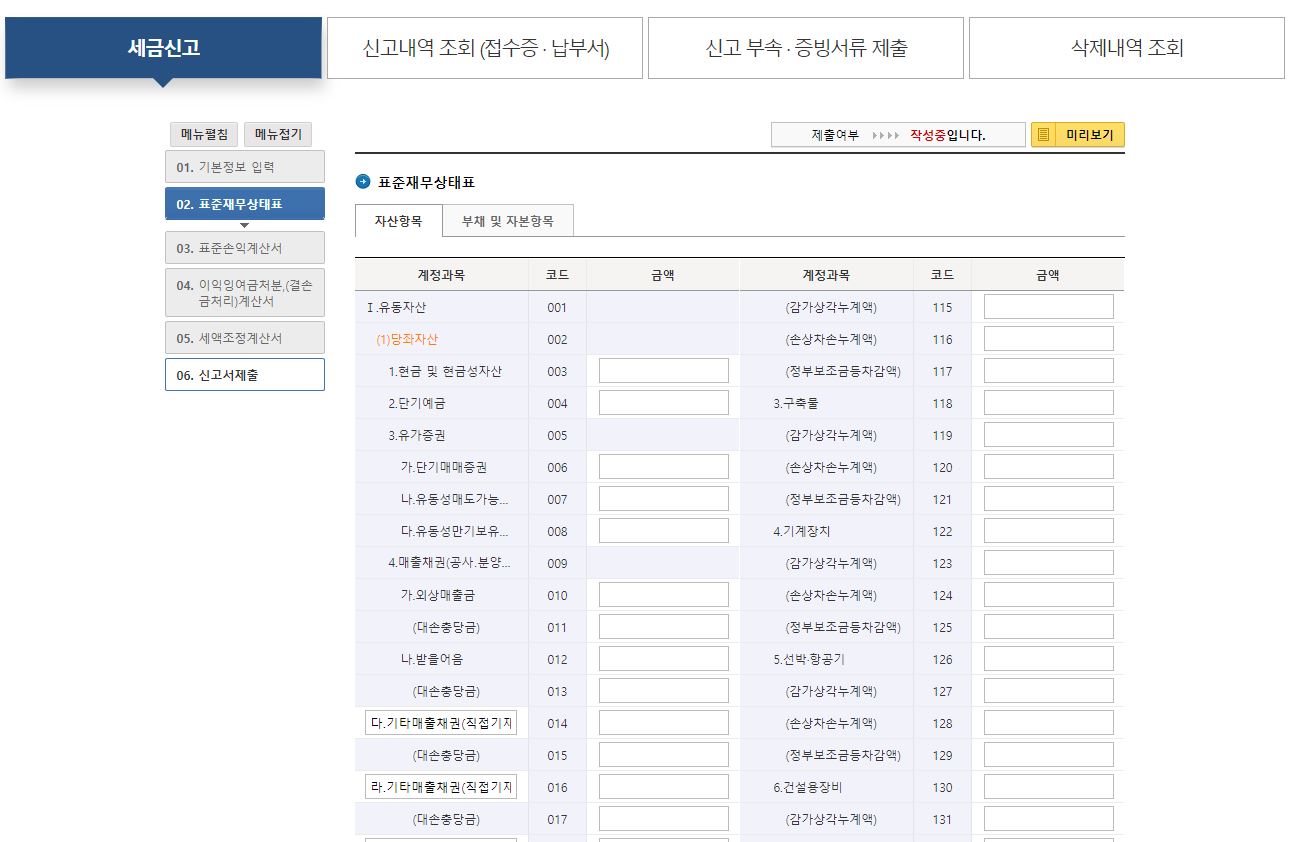
Task: Click amount field for code 014
Action: pos(664,723)
